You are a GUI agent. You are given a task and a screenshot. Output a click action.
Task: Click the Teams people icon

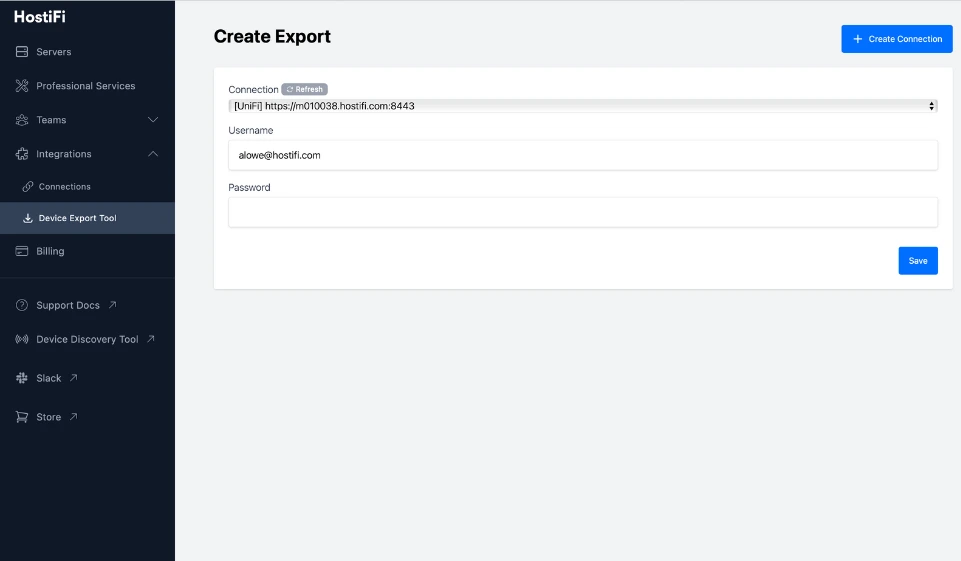[22, 120]
